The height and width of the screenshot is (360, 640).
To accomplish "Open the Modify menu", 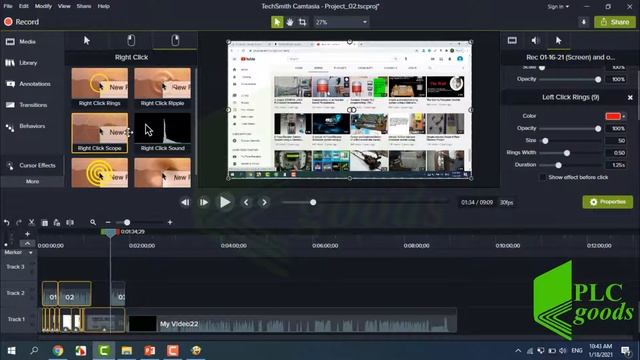I will pyautogui.click(x=43, y=6).
